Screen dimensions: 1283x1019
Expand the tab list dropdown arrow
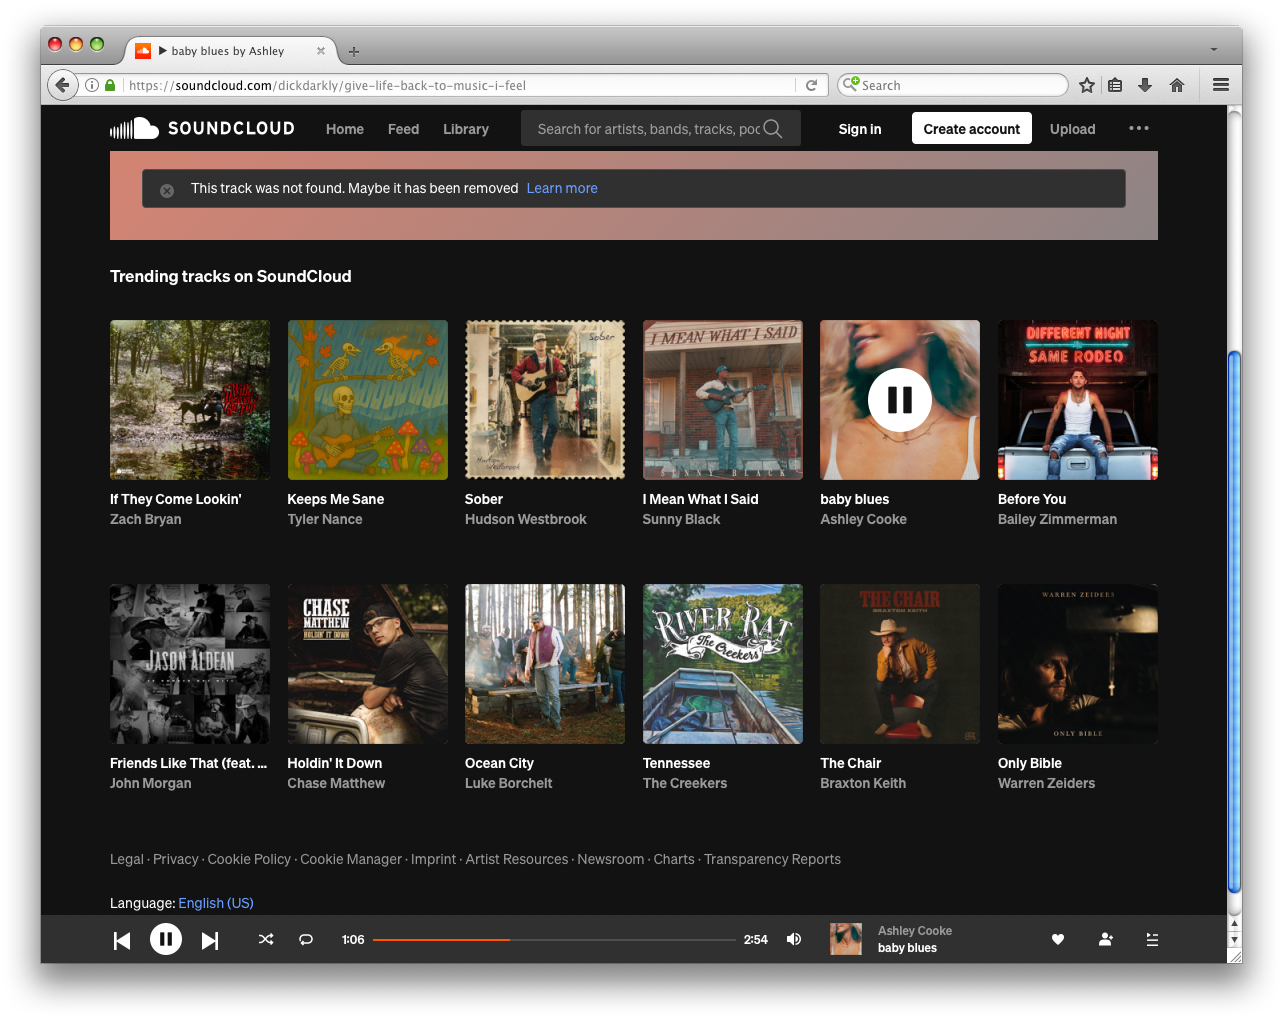[1214, 49]
